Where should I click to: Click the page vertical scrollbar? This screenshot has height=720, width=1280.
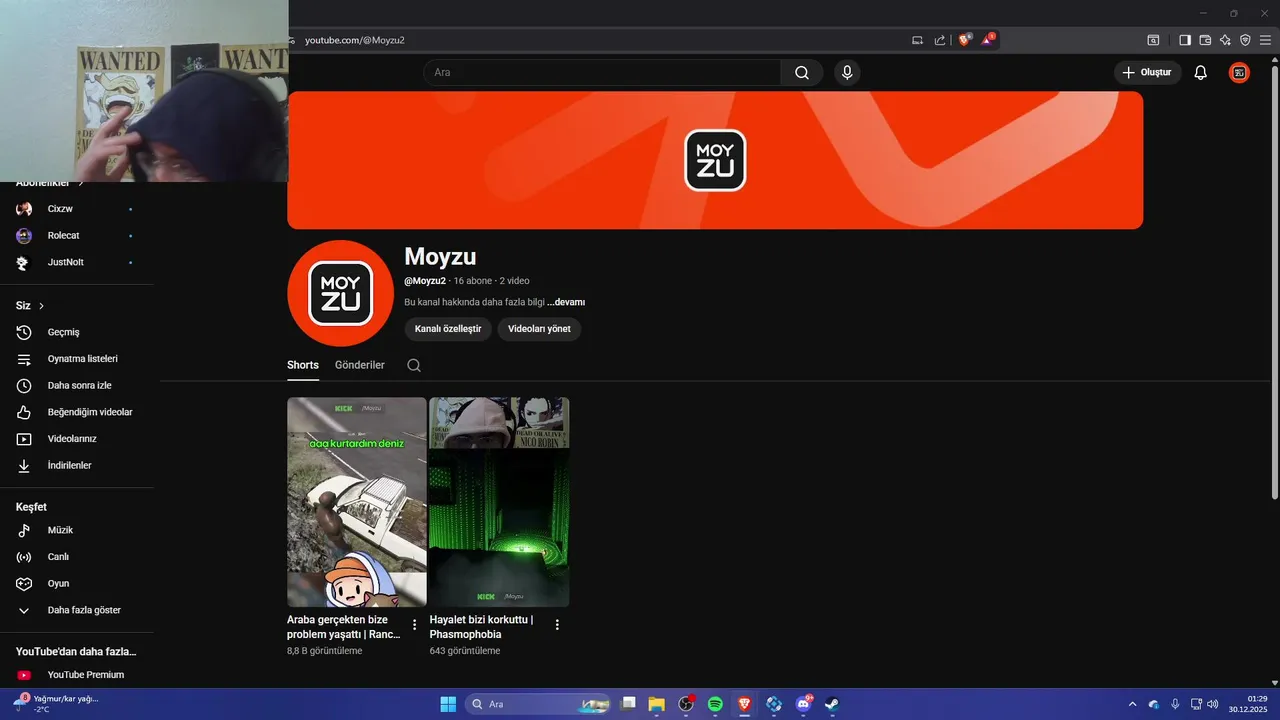(1274, 280)
